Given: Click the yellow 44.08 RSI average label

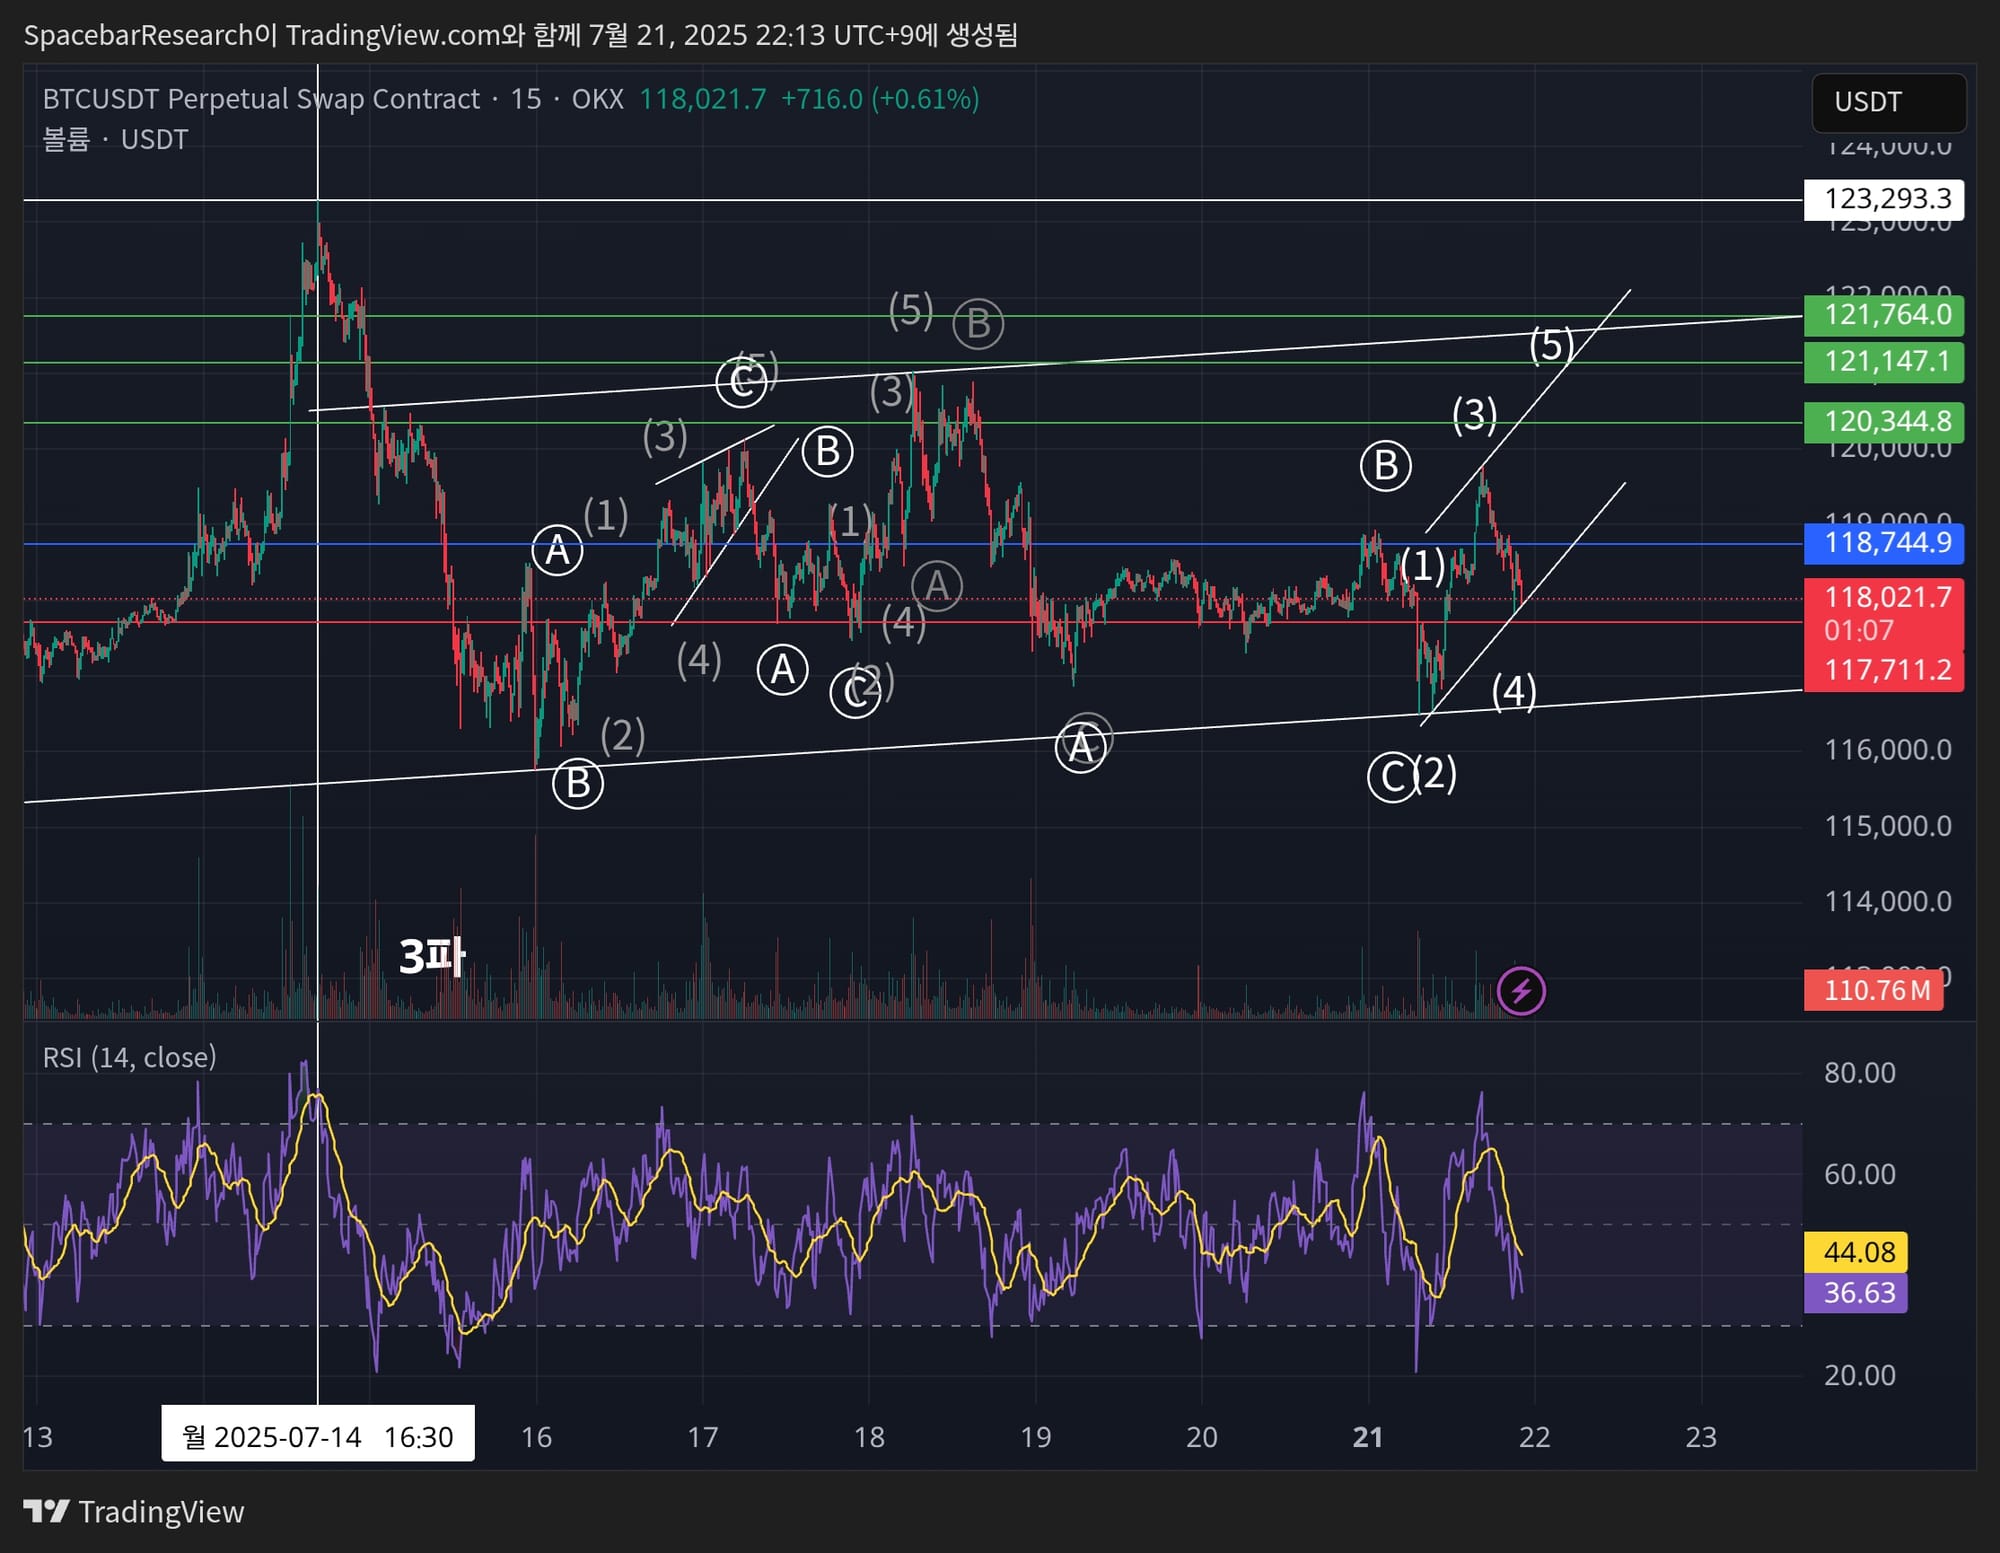Looking at the screenshot, I should click(x=1856, y=1251).
